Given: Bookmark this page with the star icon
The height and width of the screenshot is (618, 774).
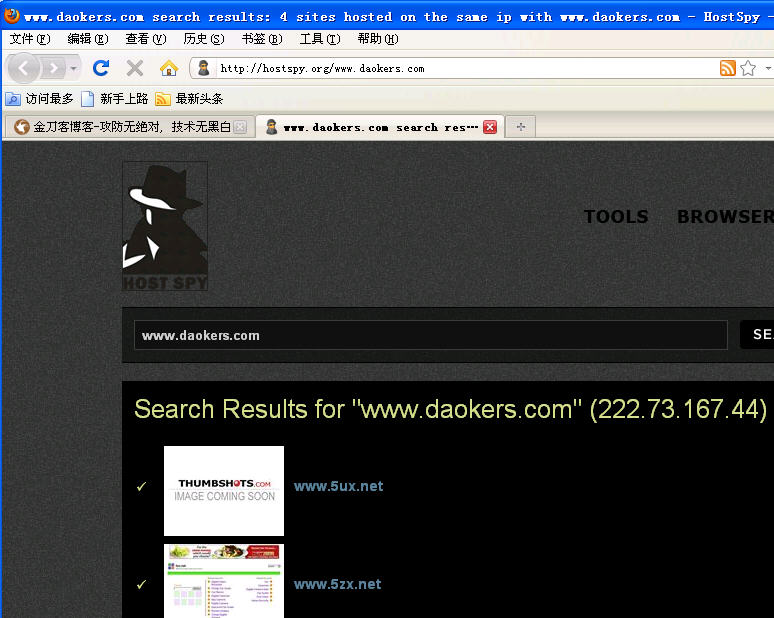Looking at the screenshot, I should tap(748, 68).
